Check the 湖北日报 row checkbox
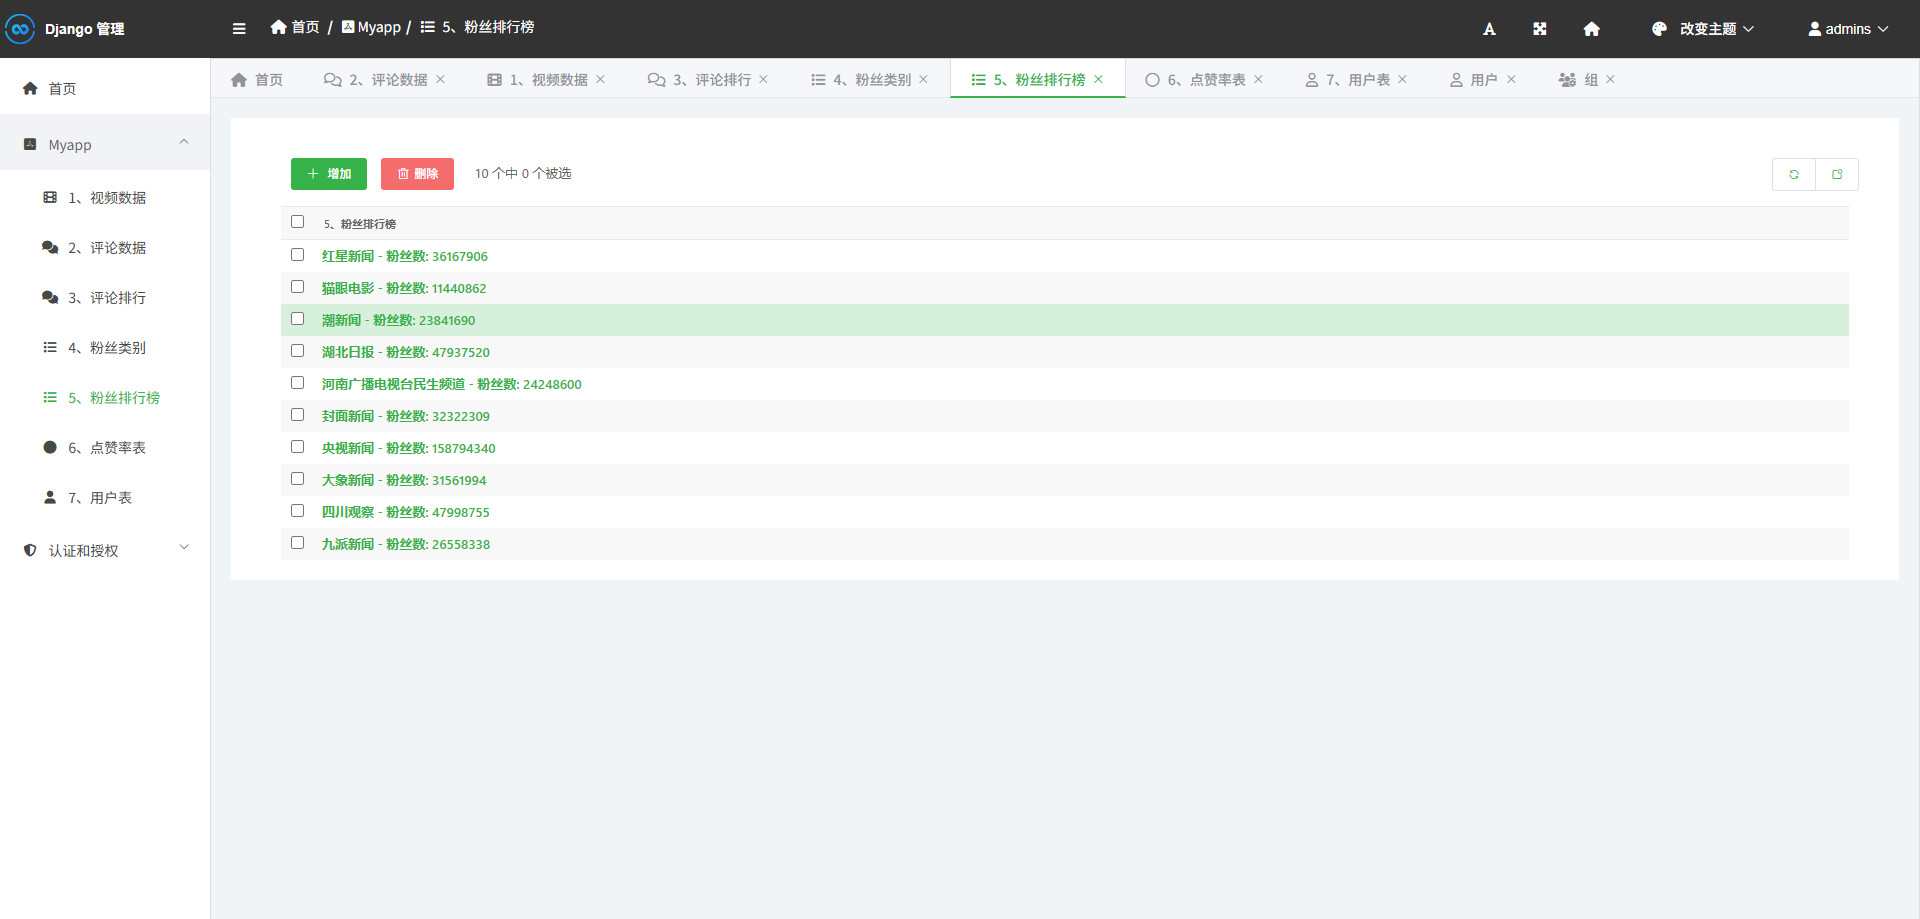The image size is (1920, 919). (x=297, y=351)
